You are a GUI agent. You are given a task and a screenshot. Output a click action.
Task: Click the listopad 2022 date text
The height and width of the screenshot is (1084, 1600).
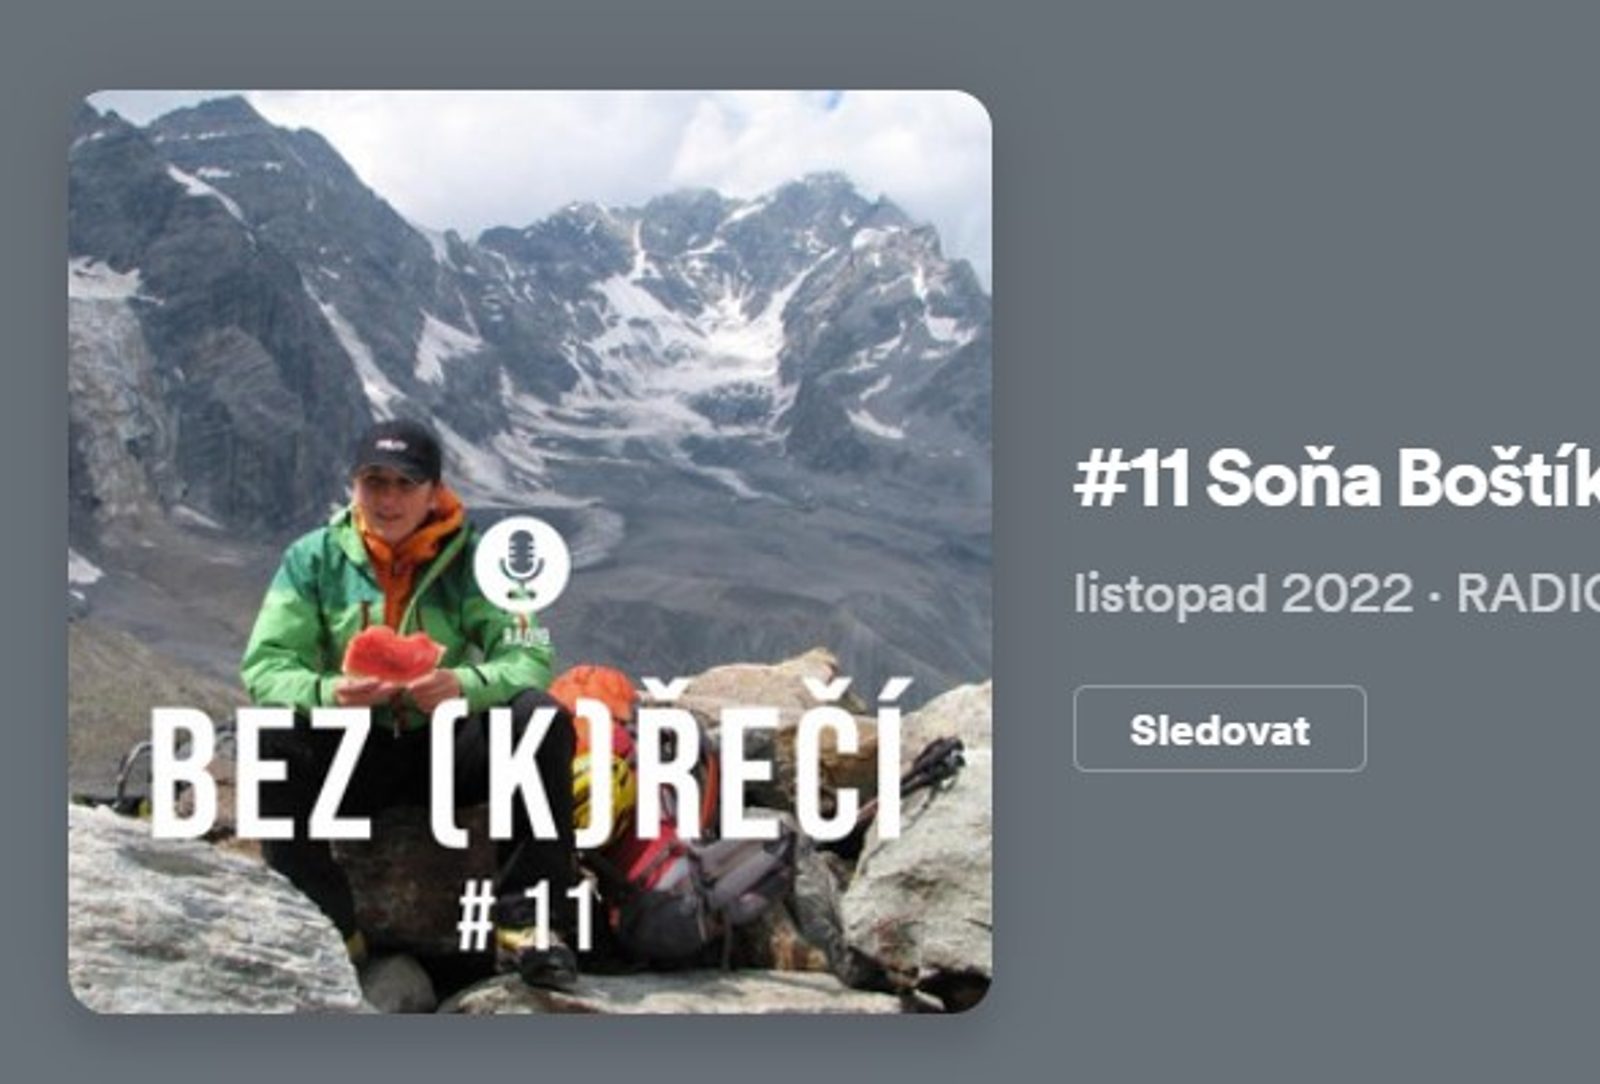pyautogui.click(x=1243, y=594)
